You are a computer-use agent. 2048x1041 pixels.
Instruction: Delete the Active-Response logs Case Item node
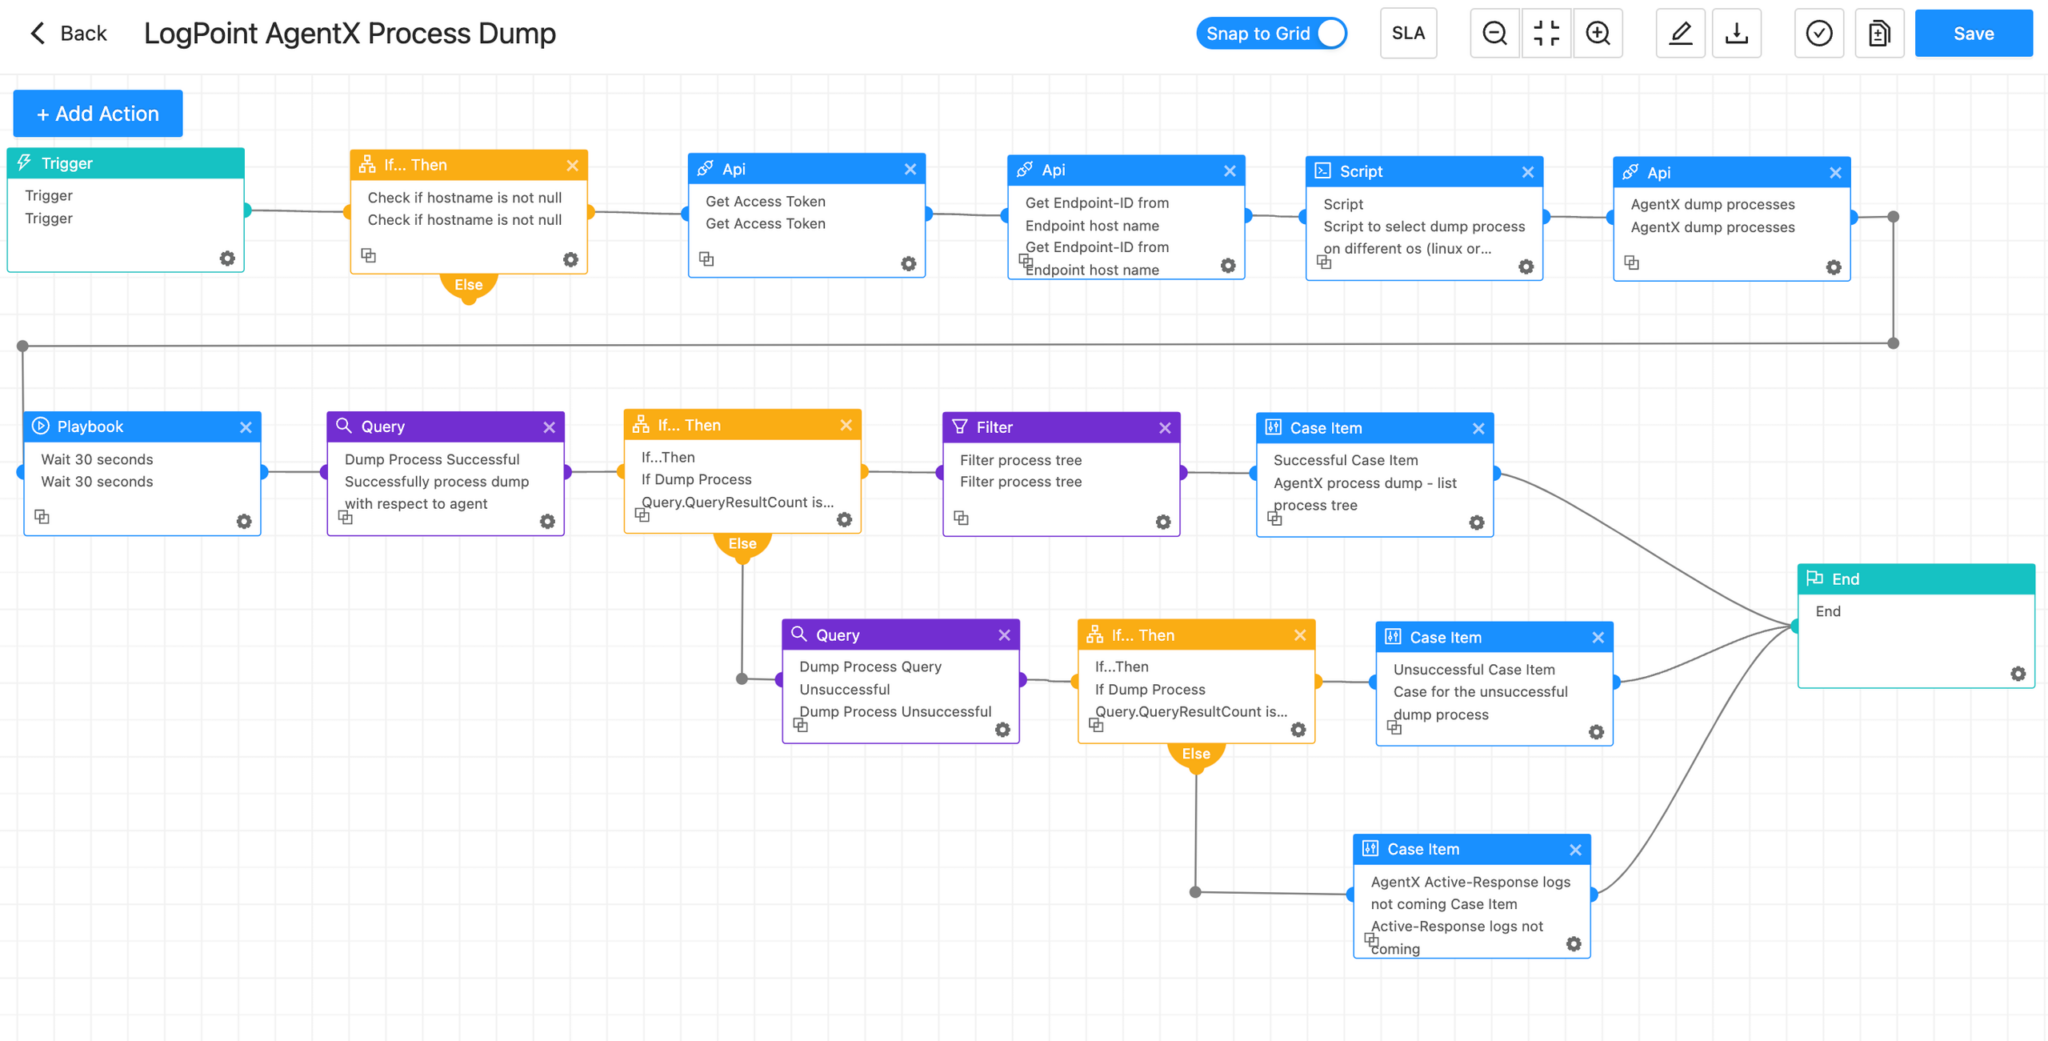[1576, 850]
